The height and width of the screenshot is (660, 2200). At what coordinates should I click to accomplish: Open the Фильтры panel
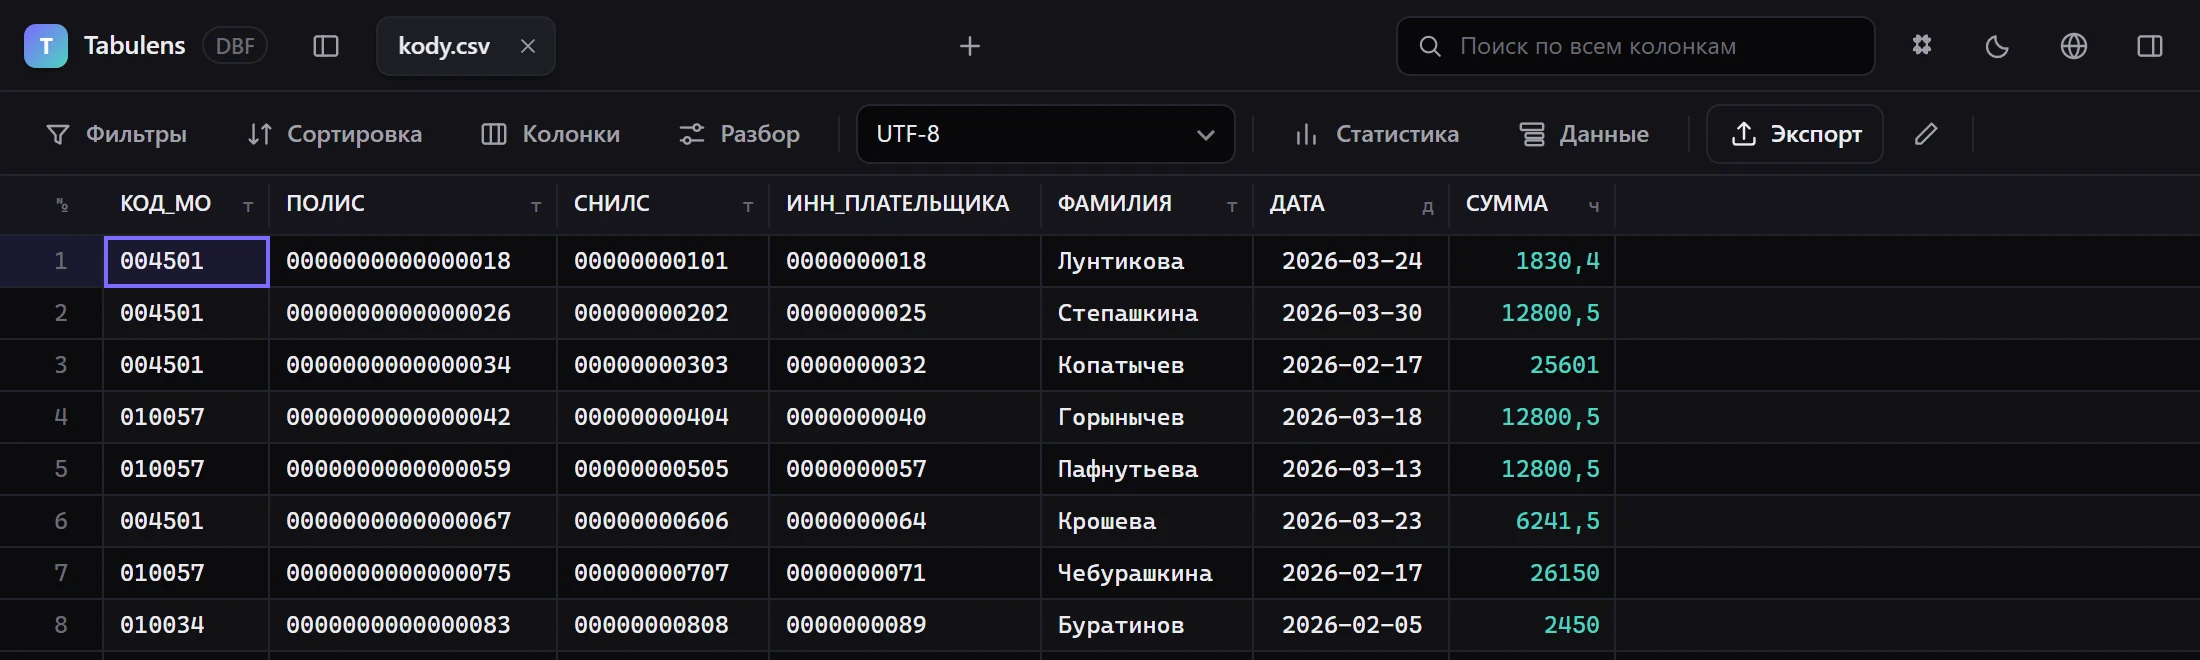coord(117,134)
